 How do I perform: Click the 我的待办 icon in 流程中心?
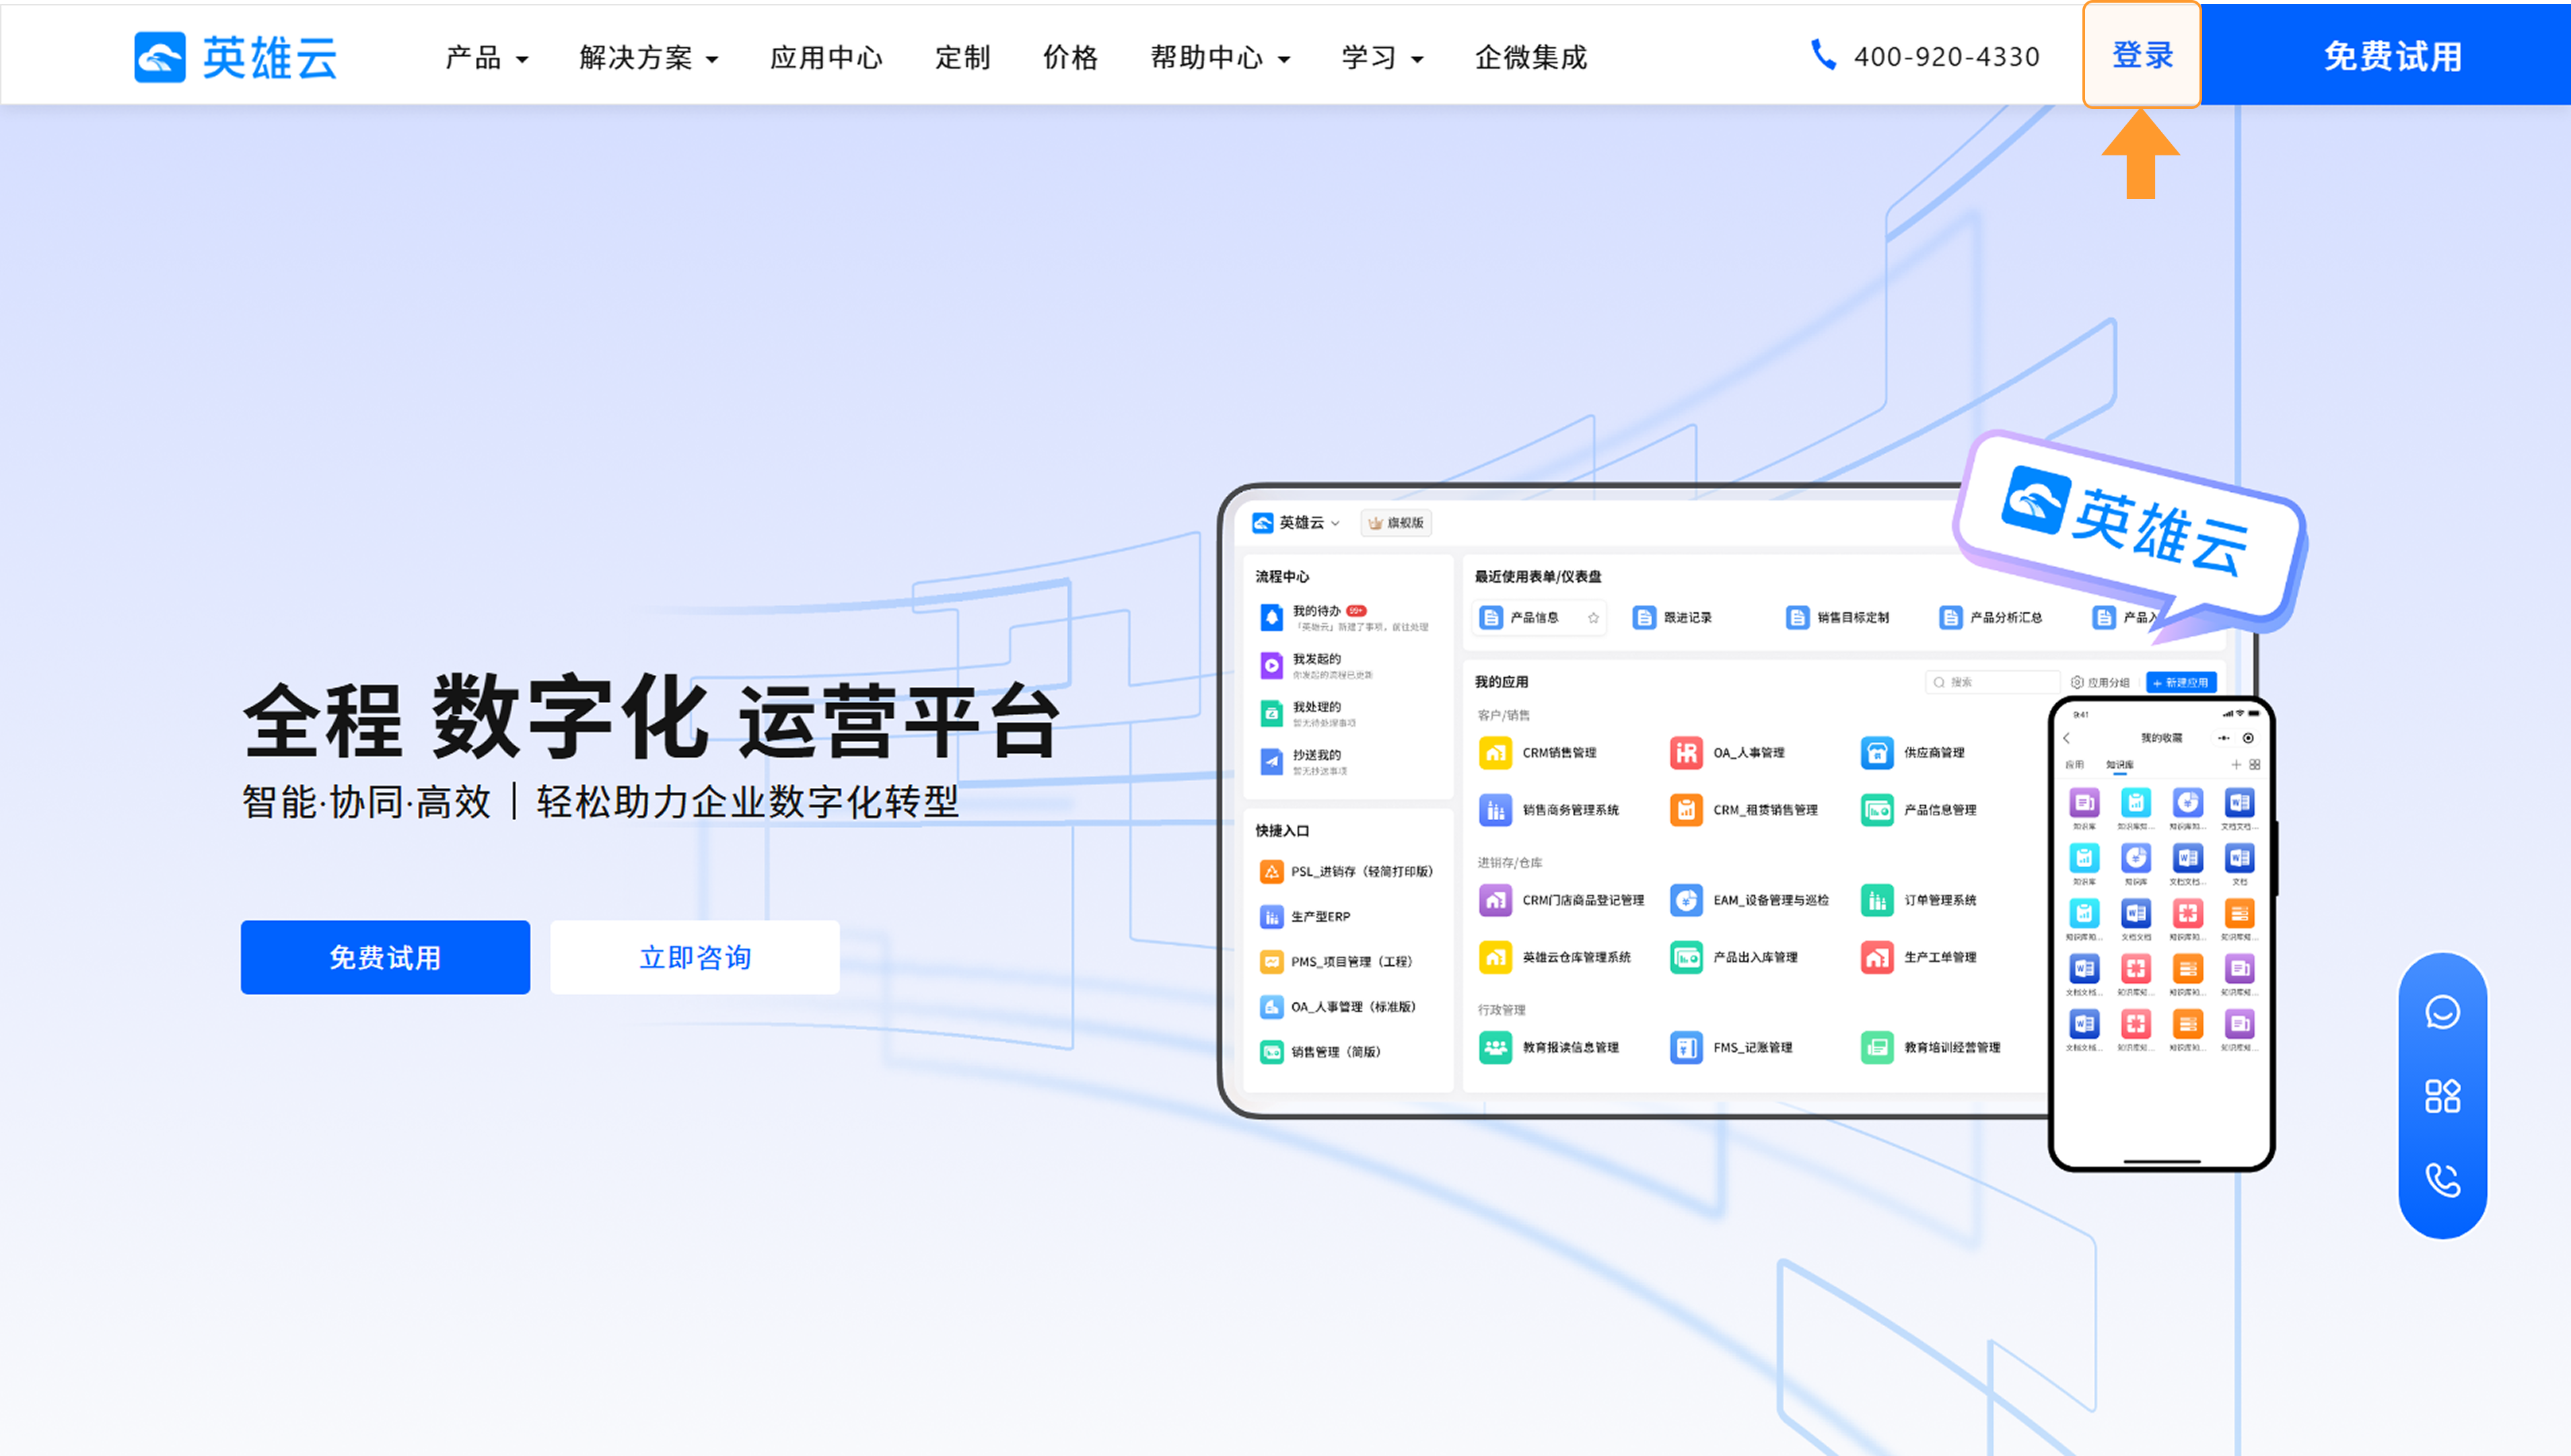pos(1271,618)
